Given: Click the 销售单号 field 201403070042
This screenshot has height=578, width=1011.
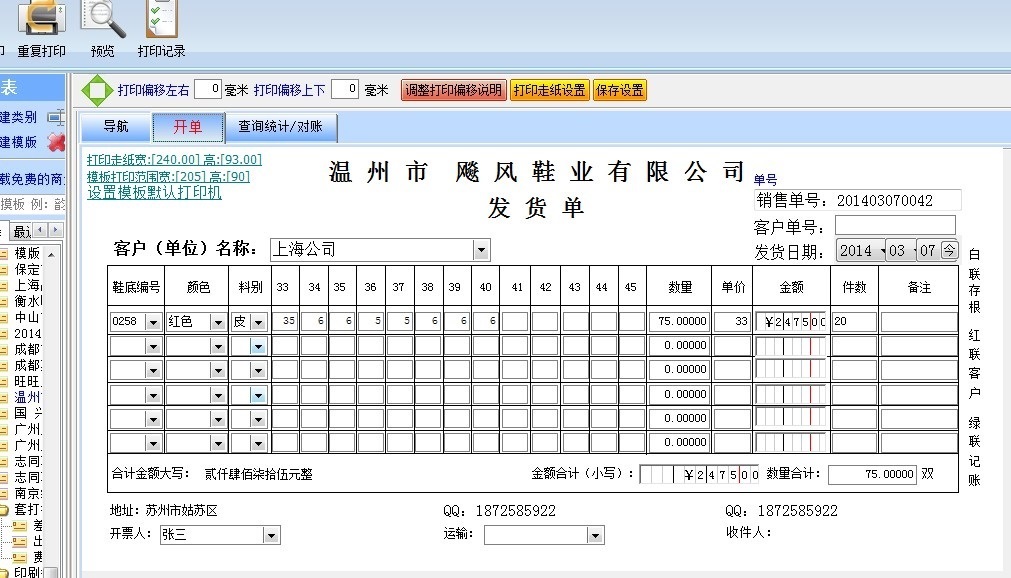Looking at the screenshot, I should (858, 201).
